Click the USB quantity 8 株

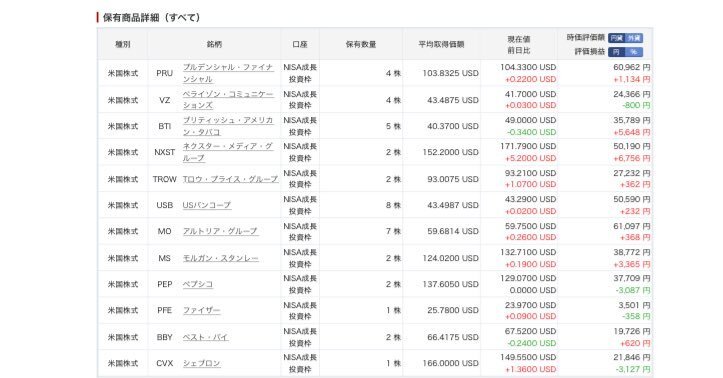393,205
